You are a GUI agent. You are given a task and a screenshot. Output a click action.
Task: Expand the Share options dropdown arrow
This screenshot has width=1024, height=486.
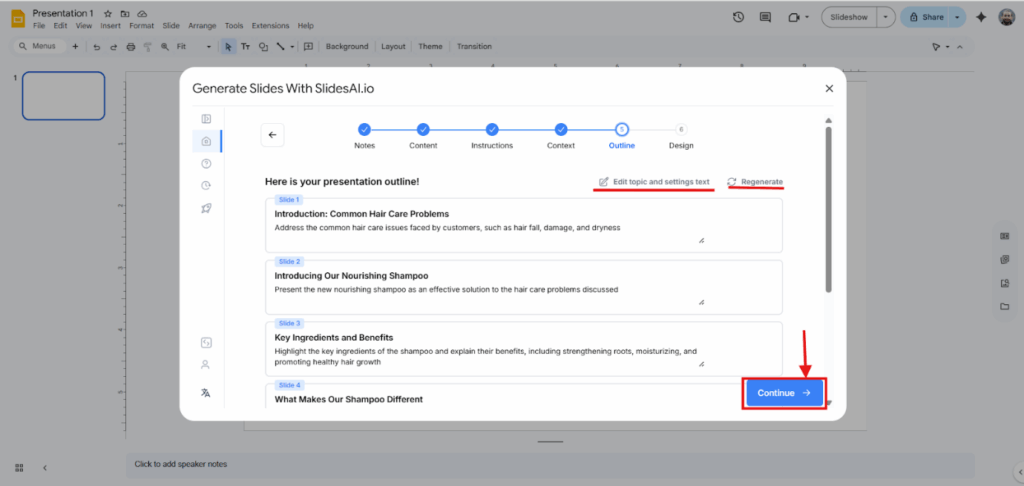(x=958, y=17)
